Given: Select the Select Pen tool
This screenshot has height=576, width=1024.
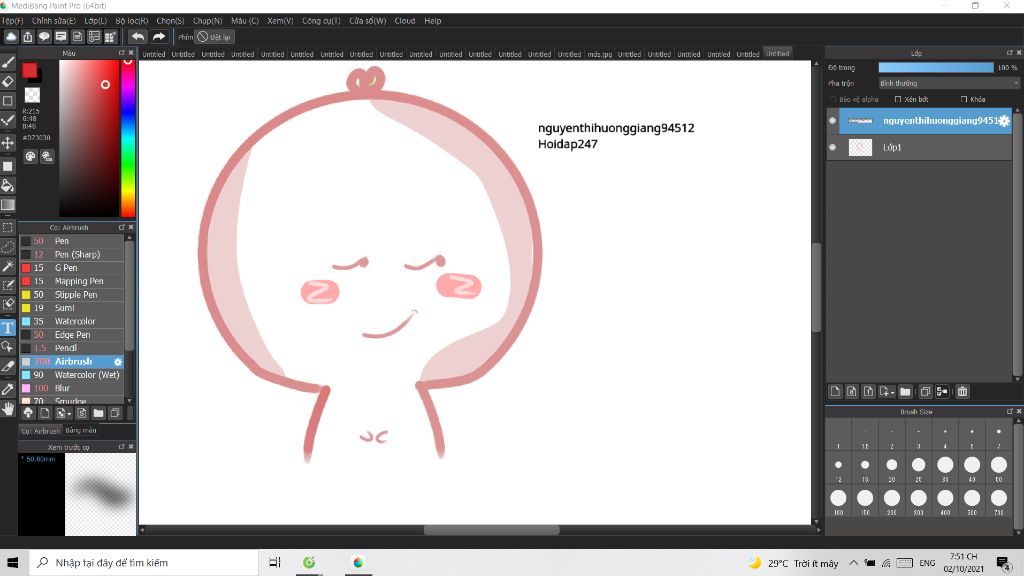Looking at the screenshot, I should pos(8,285).
